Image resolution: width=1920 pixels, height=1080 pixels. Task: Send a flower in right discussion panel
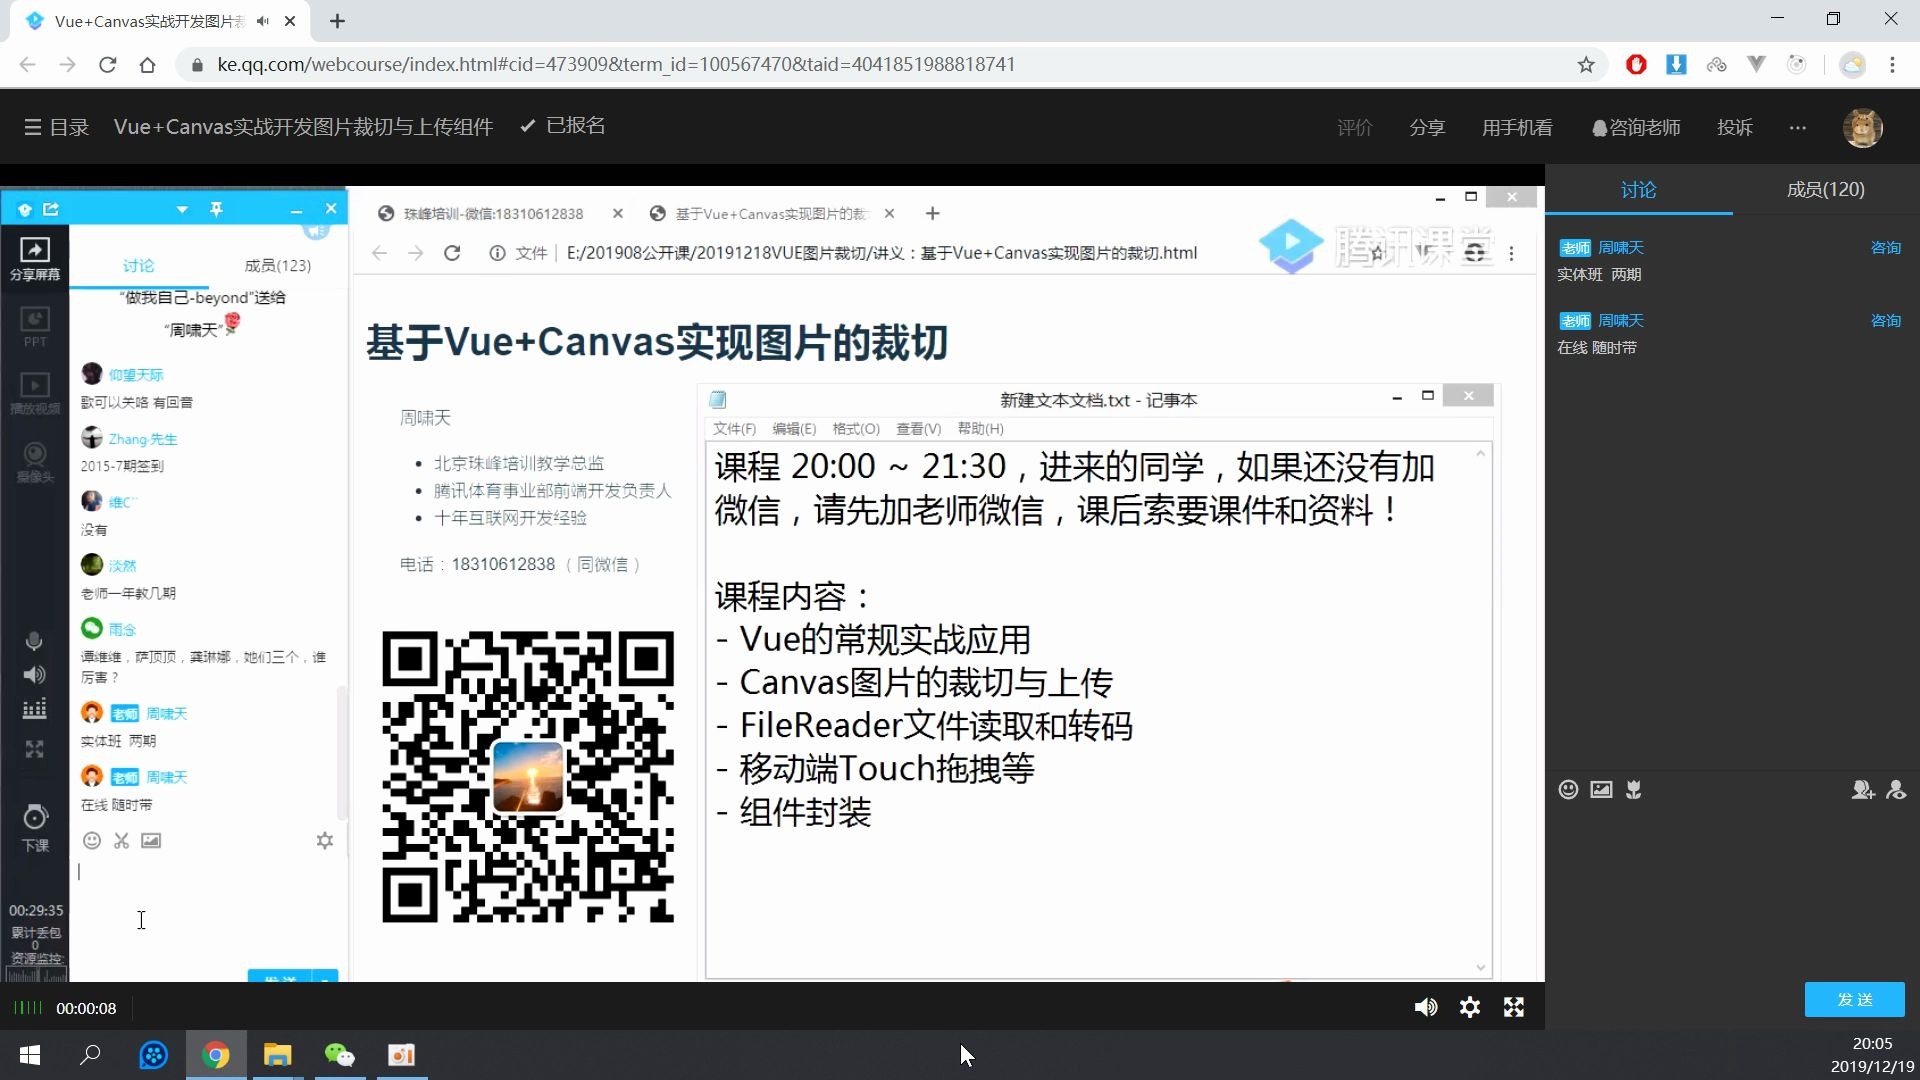1634,790
